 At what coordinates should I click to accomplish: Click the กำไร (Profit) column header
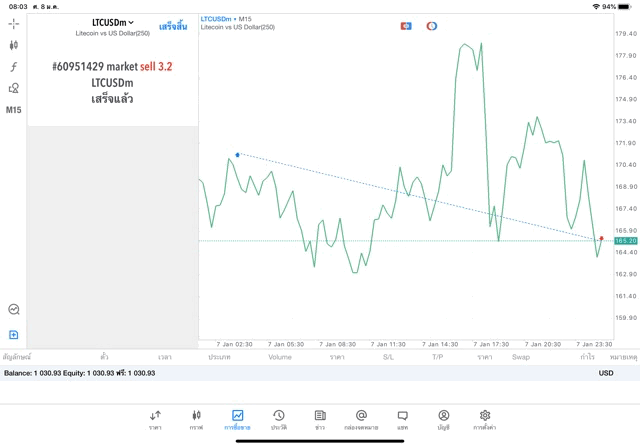coord(587,357)
